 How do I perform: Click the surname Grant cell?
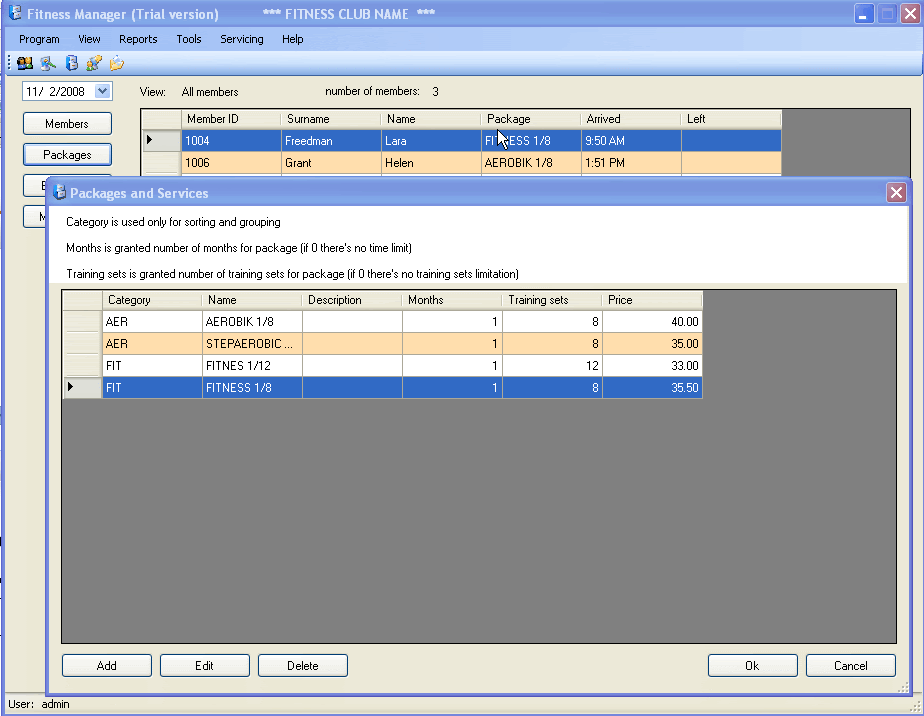[x=331, y=163]
